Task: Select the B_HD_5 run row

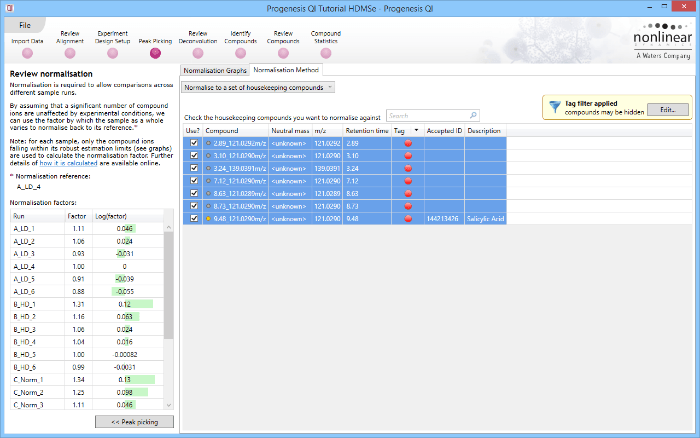Action: [x=87, y=355]
